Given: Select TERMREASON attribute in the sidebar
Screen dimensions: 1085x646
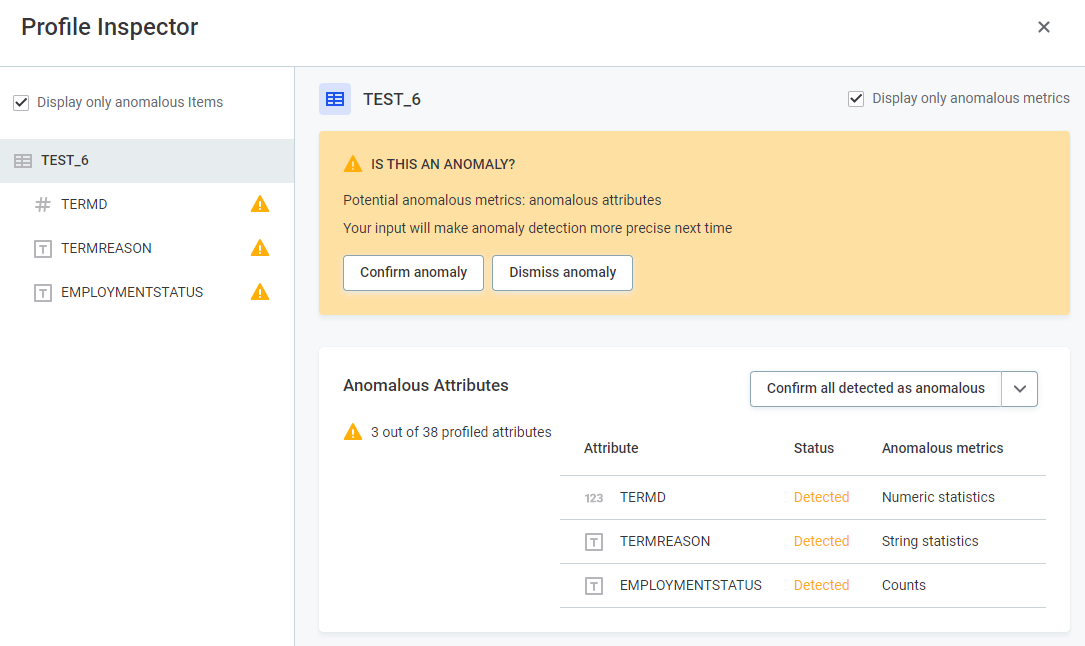Looking at the screenshot, I should click(x=106, y=248).
